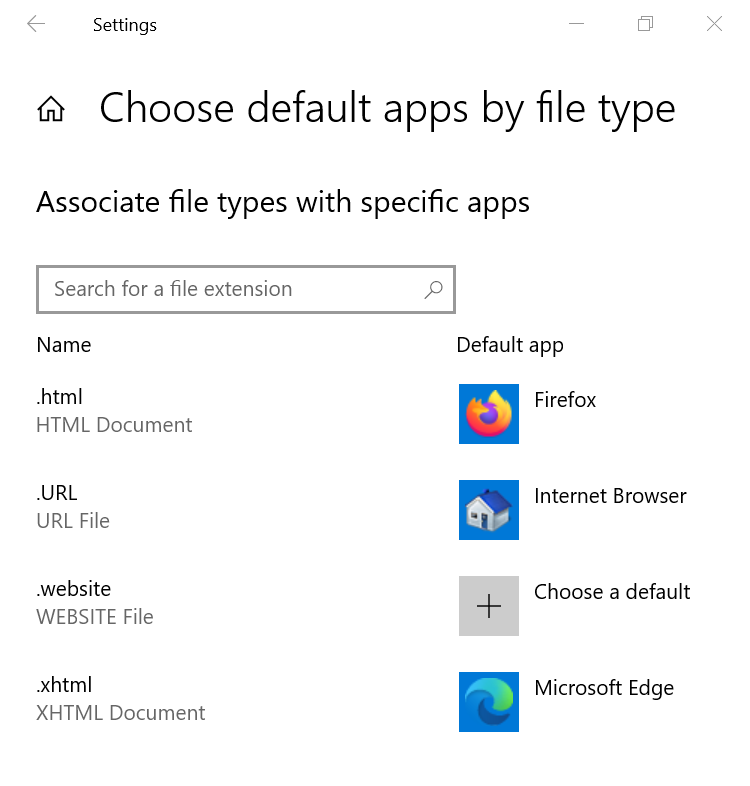This screenshot has height=786, width=750.
Task: Open Settings home via house icon
Action: click(51, 109)
